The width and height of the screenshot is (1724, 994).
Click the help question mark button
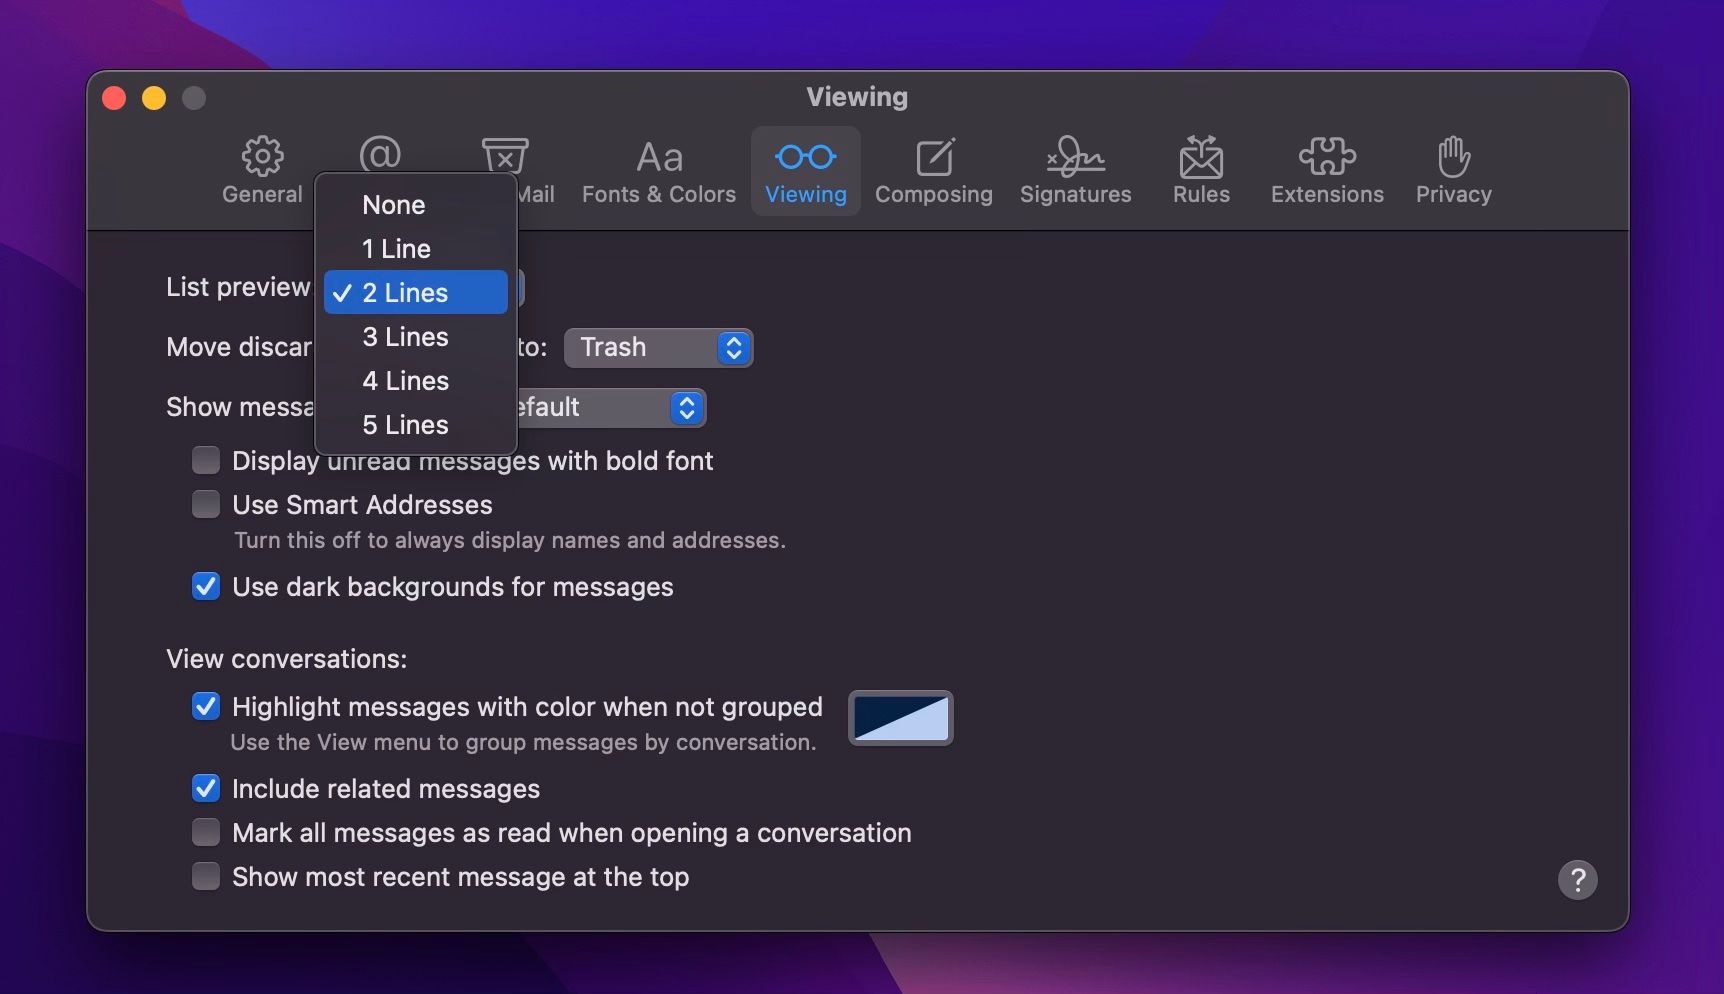pos(1578,880)
